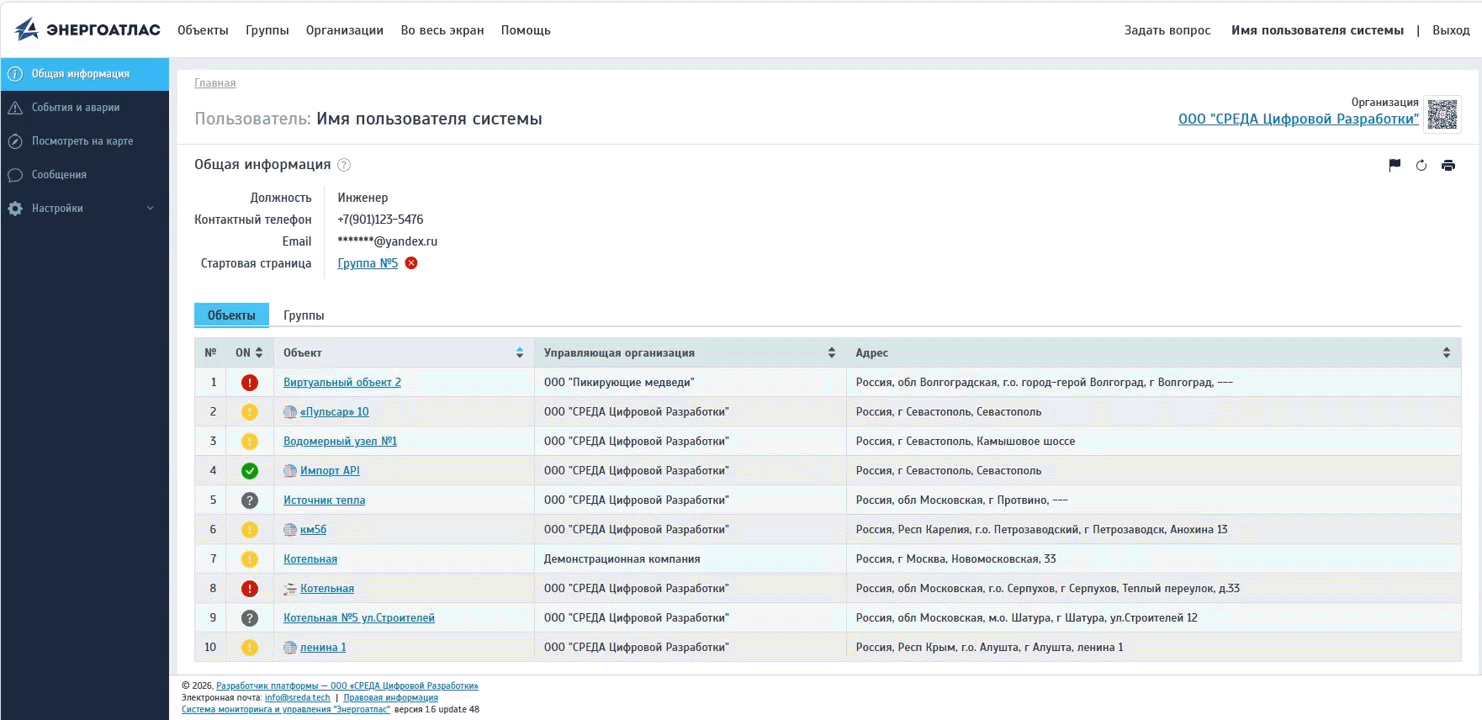Open the ООО "СРЕДА Цифровой Разработки" organization link

point(1298,119)
